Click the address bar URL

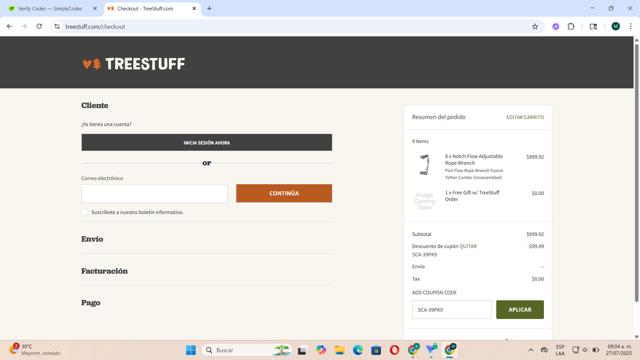tap(95, 27)
